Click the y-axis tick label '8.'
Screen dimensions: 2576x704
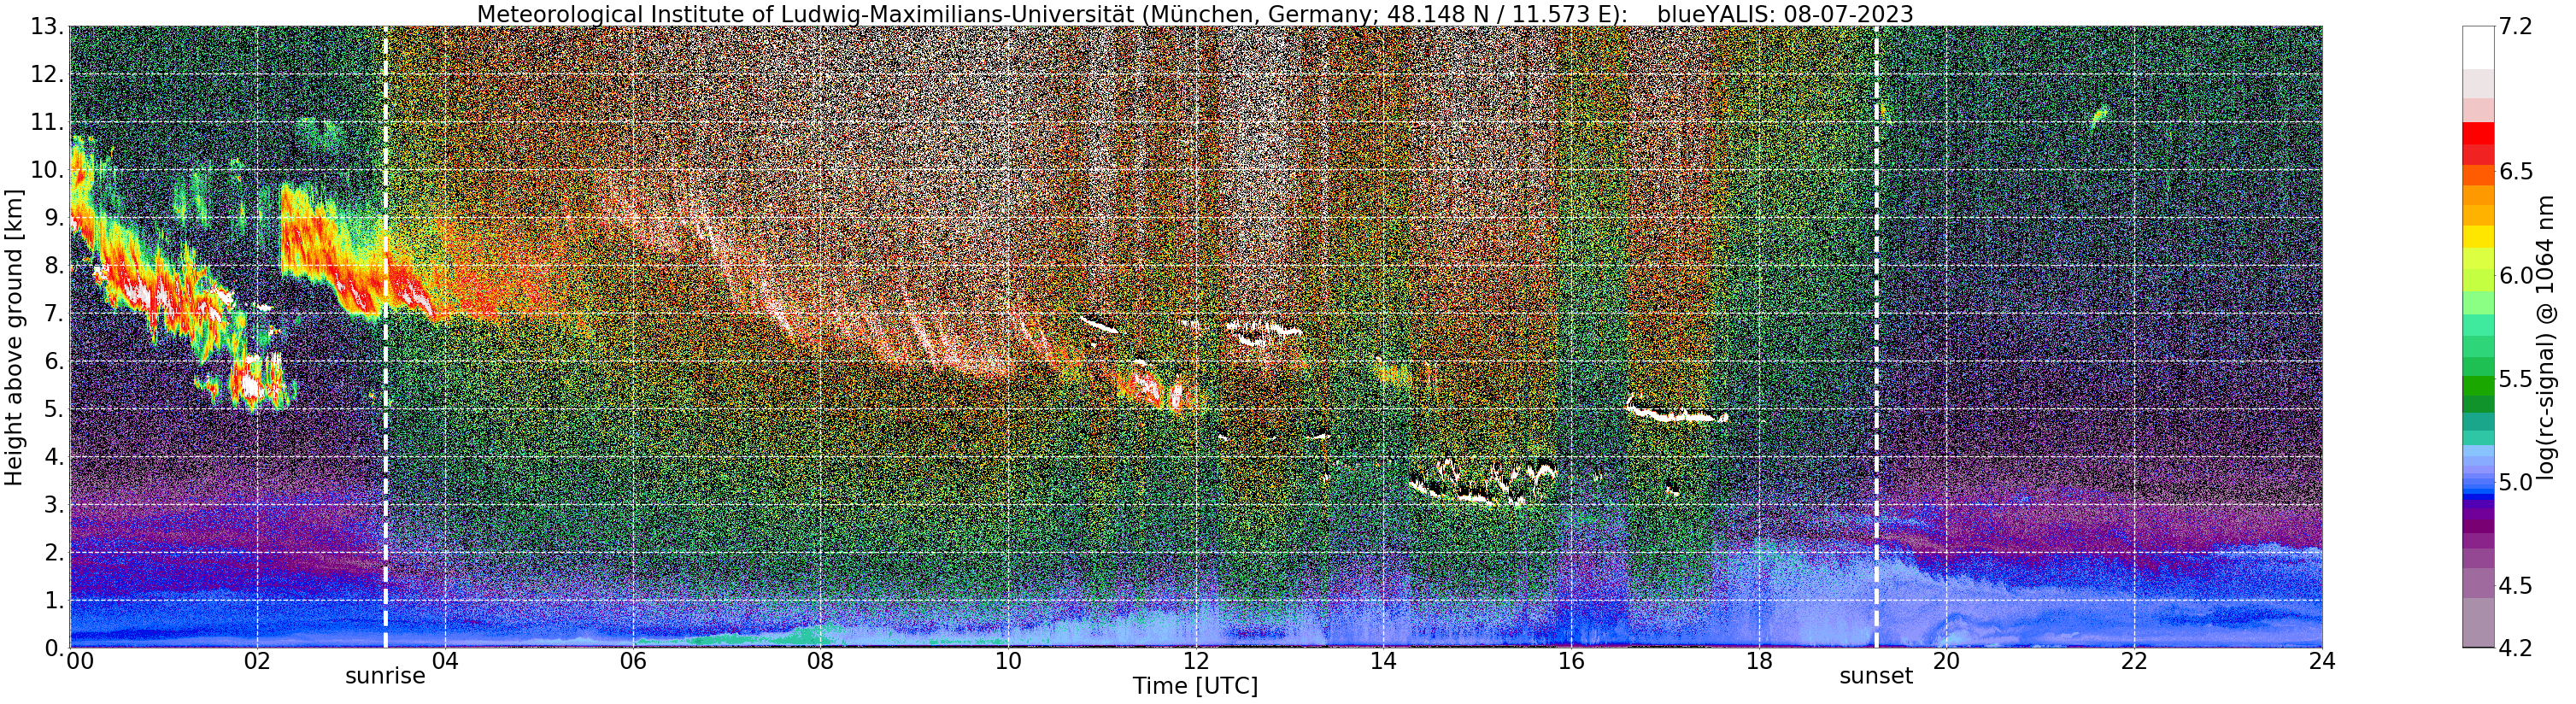point(54,266)
